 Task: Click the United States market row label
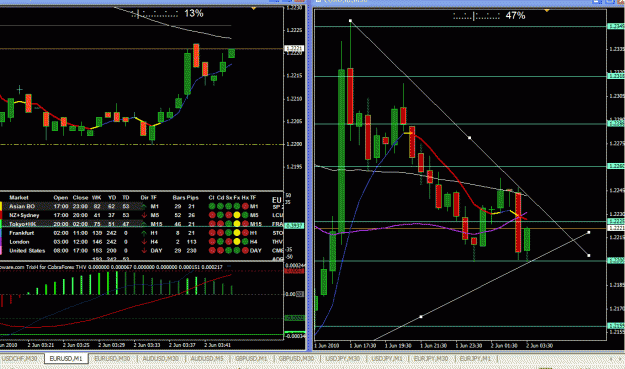click(27, 251)
